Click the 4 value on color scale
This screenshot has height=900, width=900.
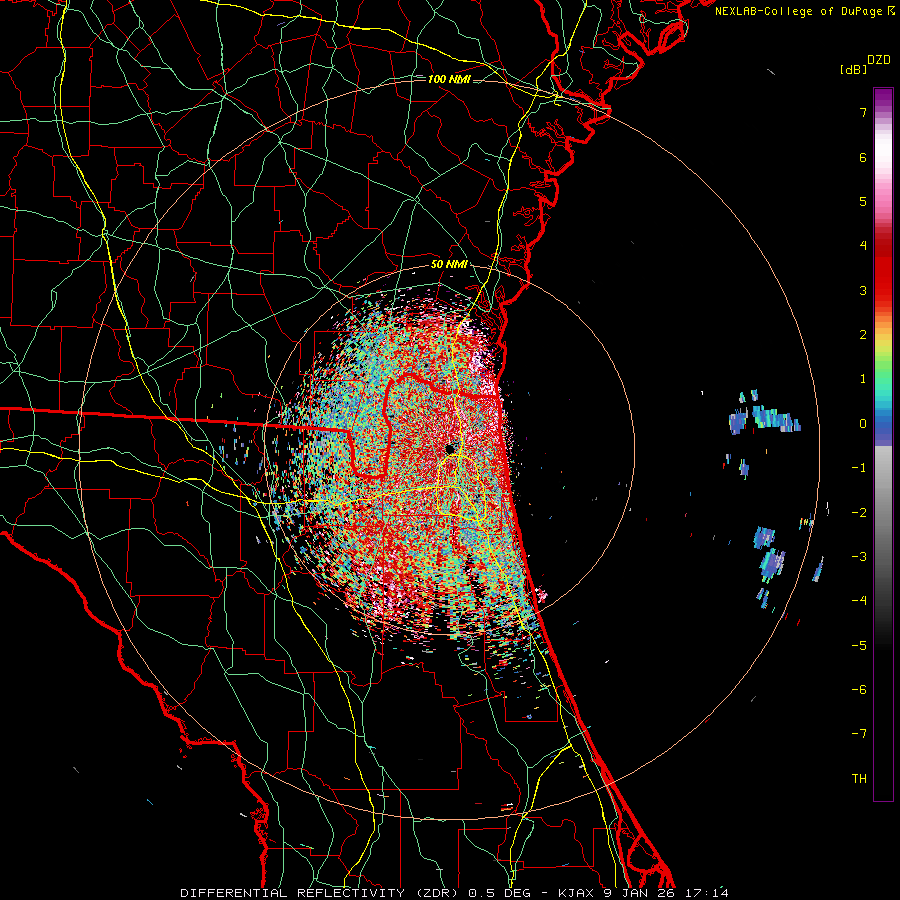coord(863,246)
